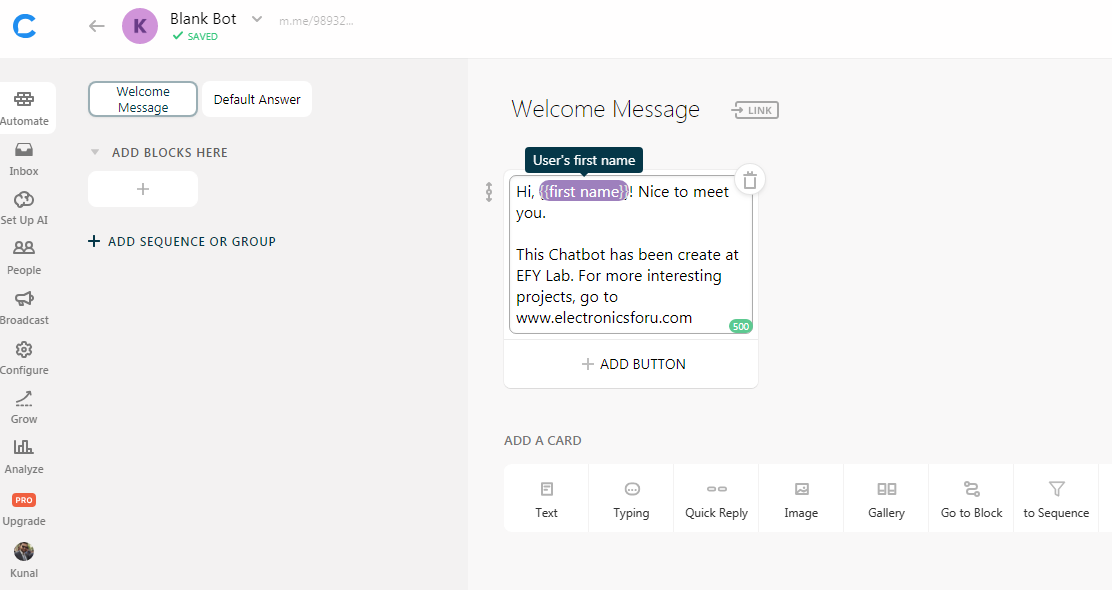Open the Automate section in sidebar
1114x590 pixels.
pos(24,108)
